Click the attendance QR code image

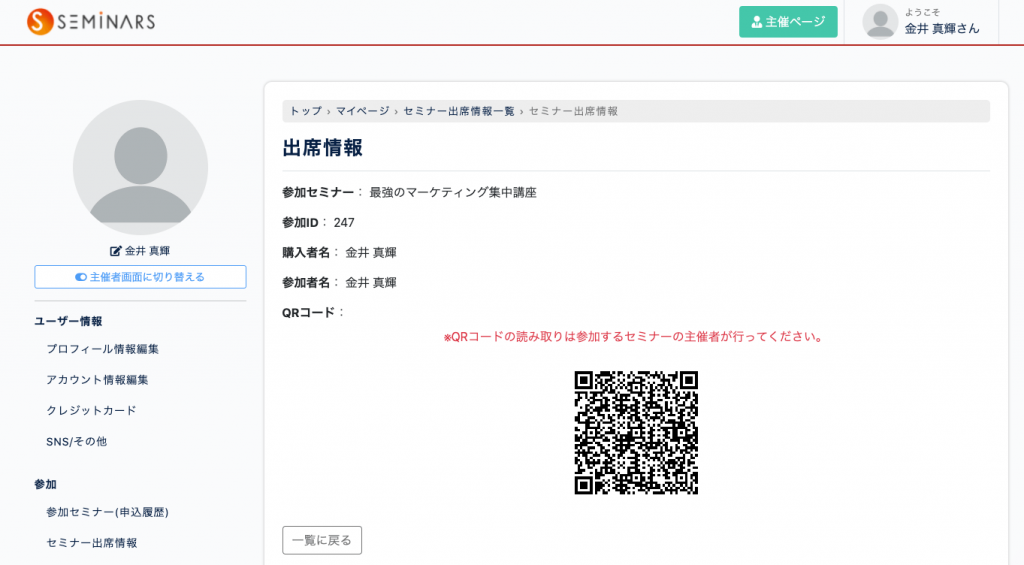click(636, 432)
